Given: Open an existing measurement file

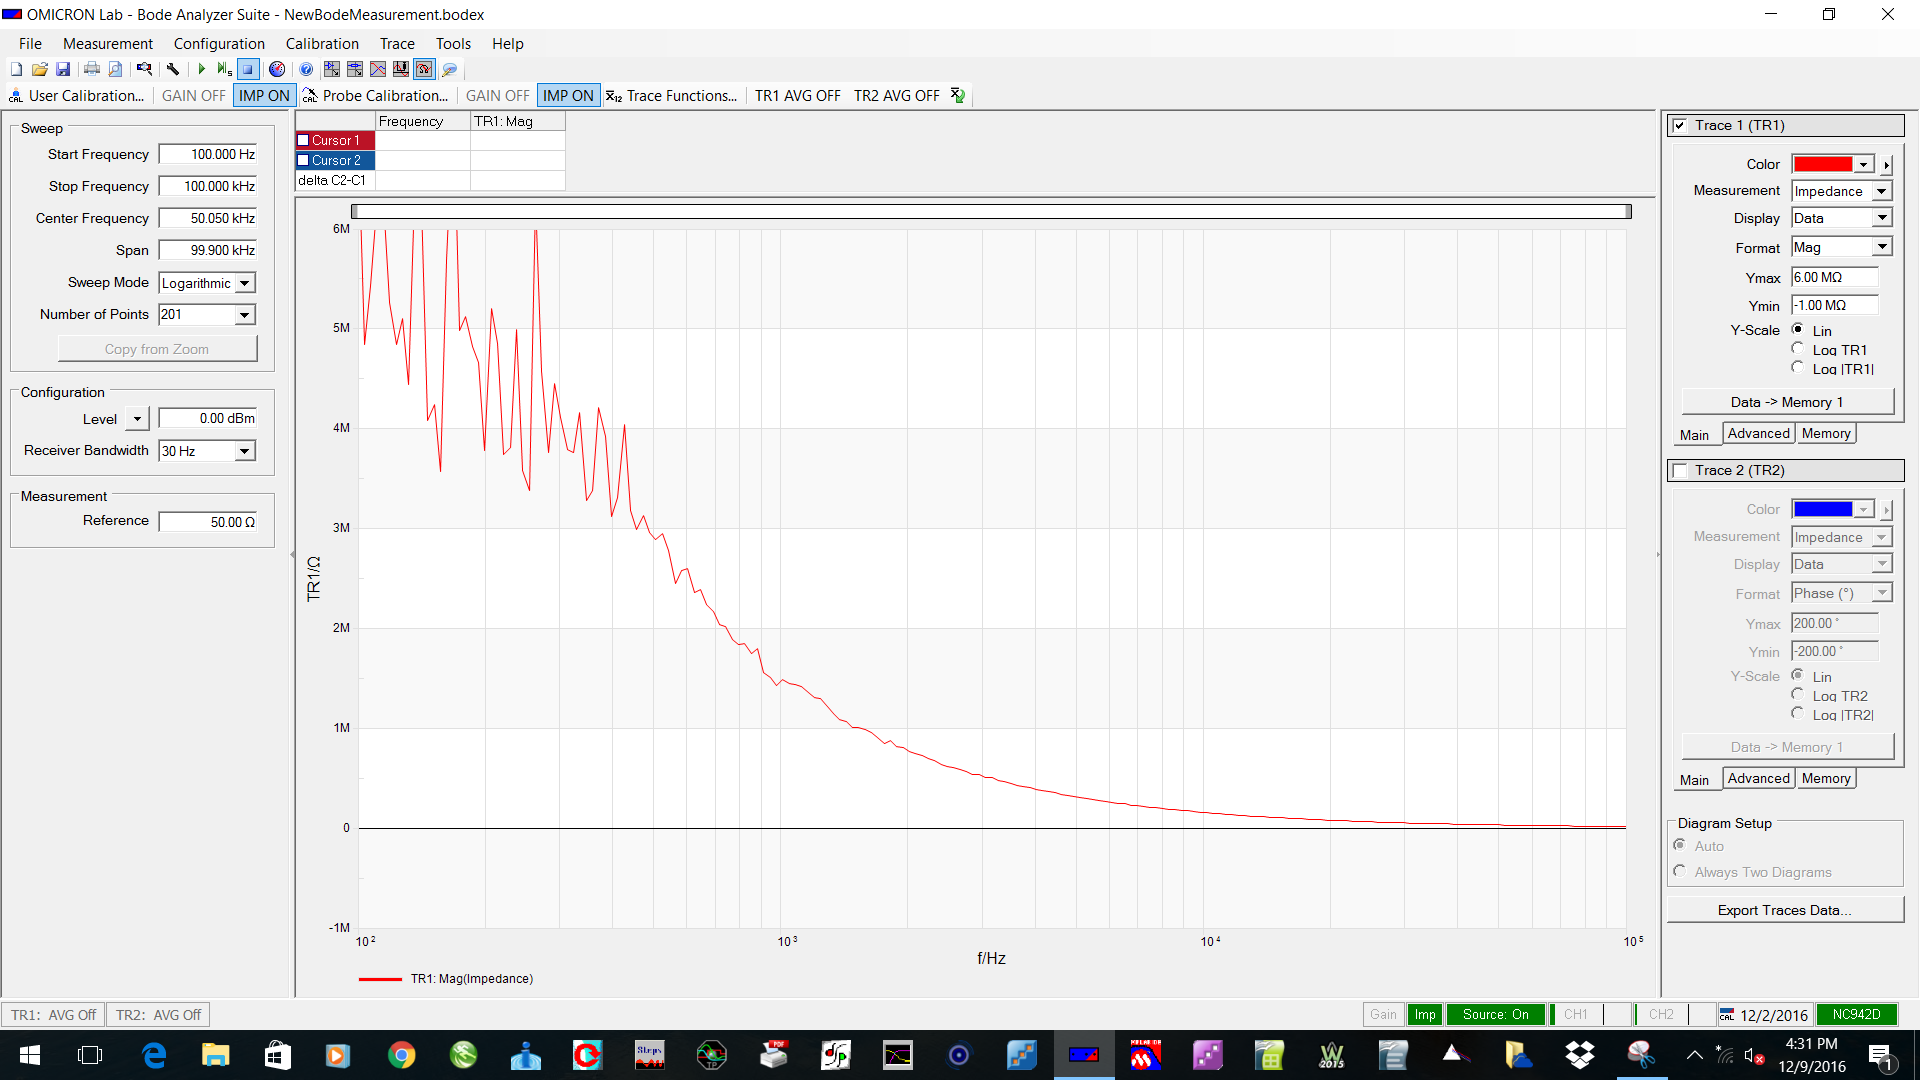Looking at the screenshot, I should point(40,69).
